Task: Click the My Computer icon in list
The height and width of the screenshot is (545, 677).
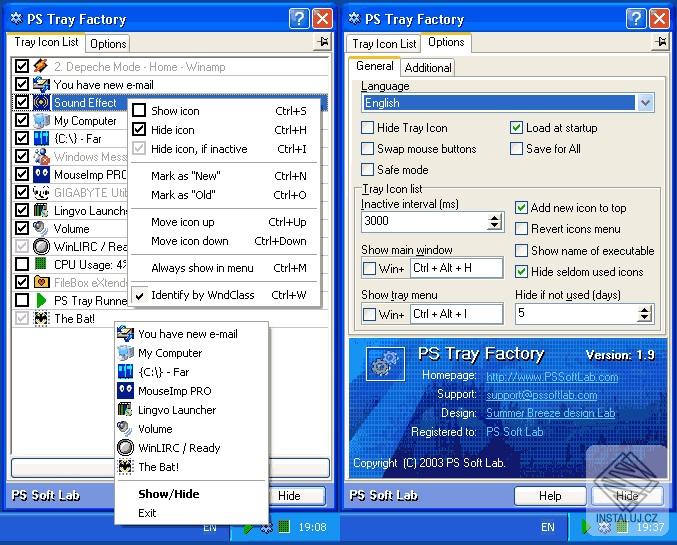Action: point(41,120)
